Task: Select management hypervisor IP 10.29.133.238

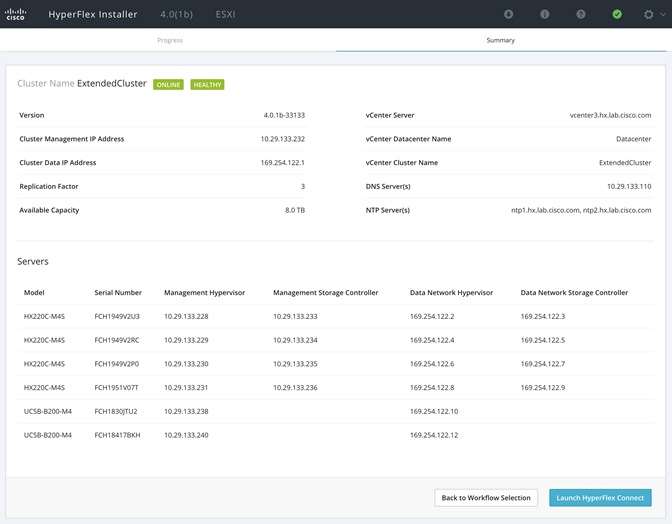Action: tap(186, 411)
